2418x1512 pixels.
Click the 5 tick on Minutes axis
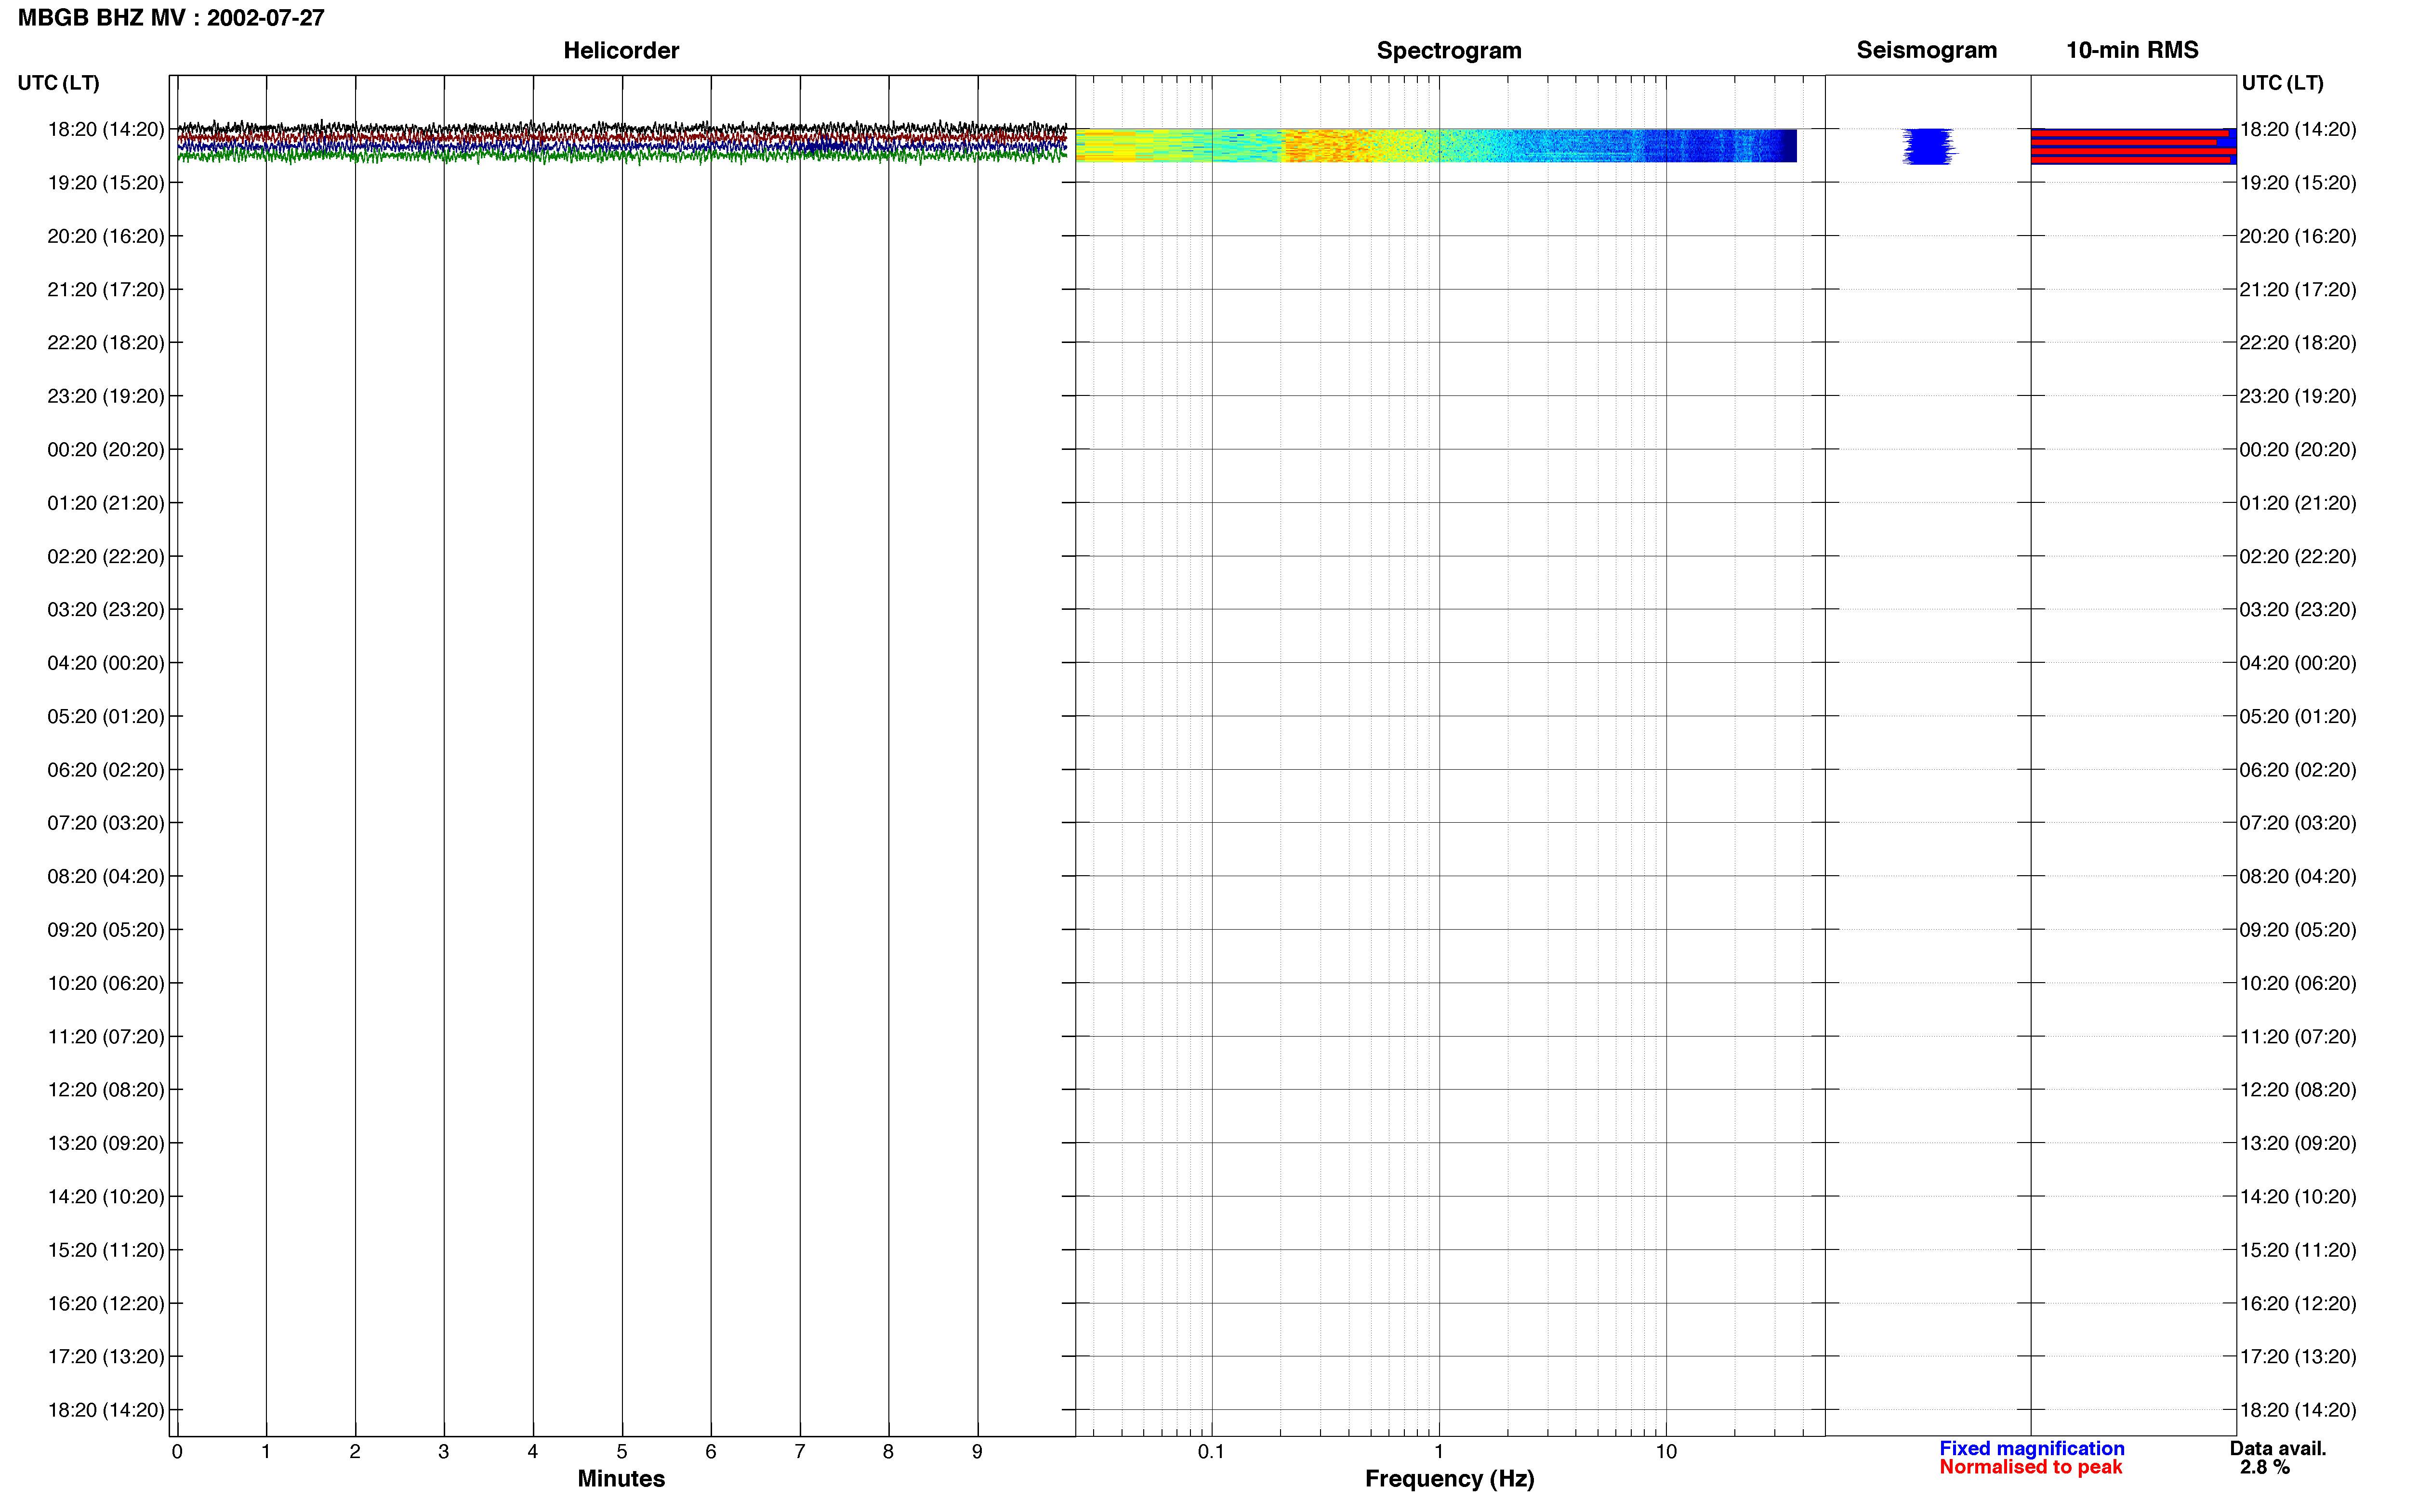pyautogui.click(x=622, y=1451)
